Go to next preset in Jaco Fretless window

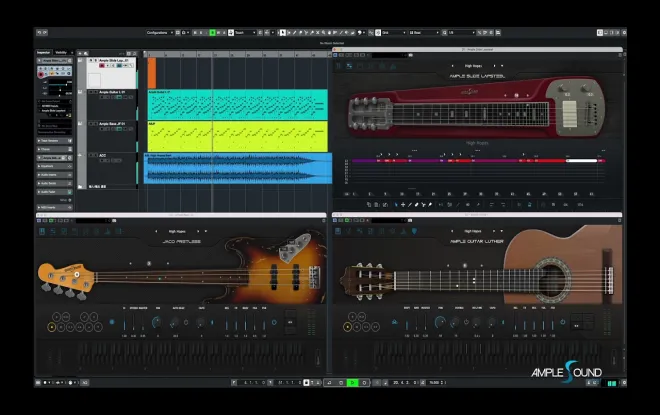pos(198,231)
